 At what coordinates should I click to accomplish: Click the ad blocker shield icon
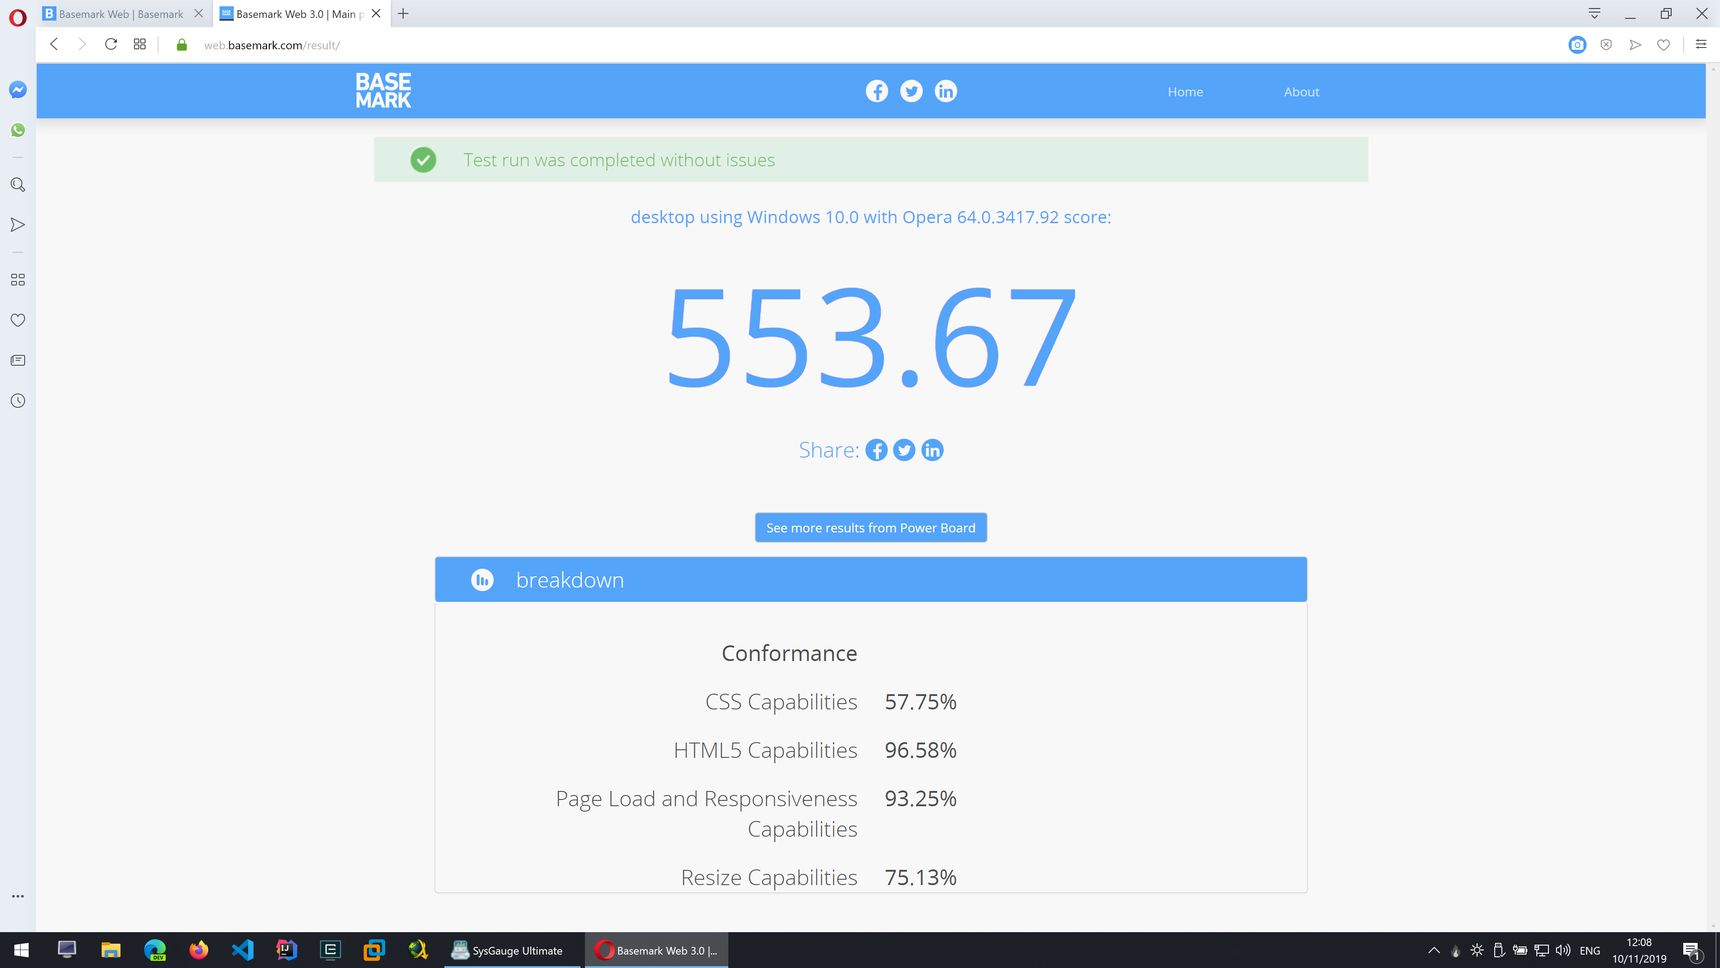[1606, 45]
